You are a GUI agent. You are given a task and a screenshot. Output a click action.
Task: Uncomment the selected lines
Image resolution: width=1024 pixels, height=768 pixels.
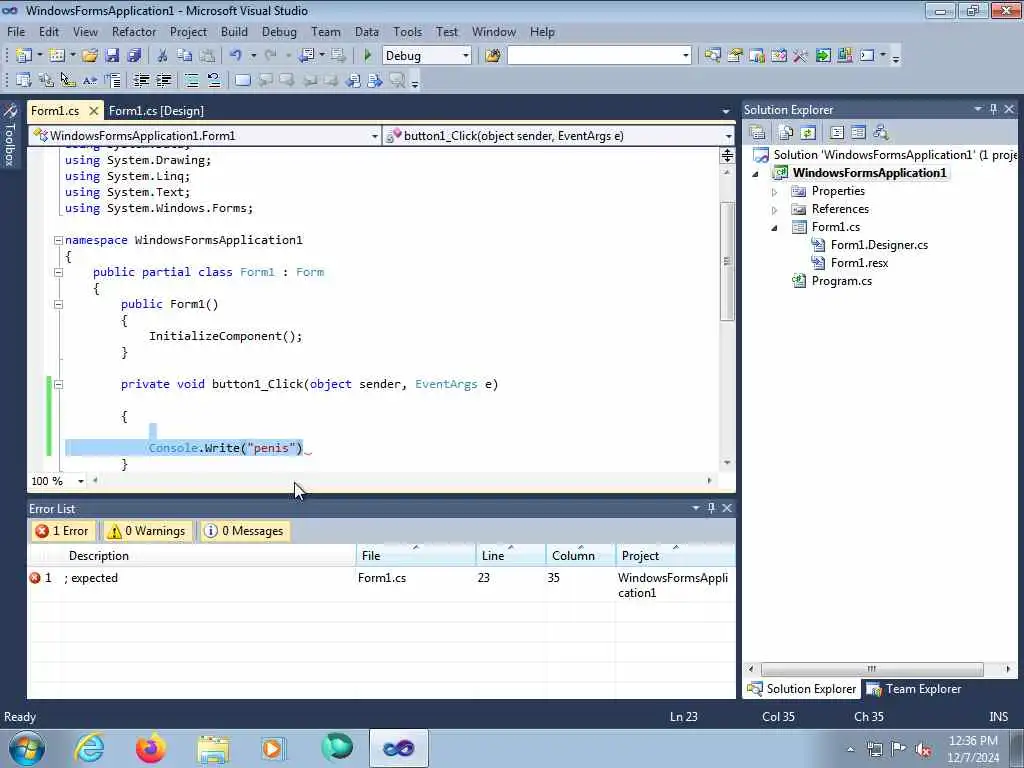coord(214,80)
